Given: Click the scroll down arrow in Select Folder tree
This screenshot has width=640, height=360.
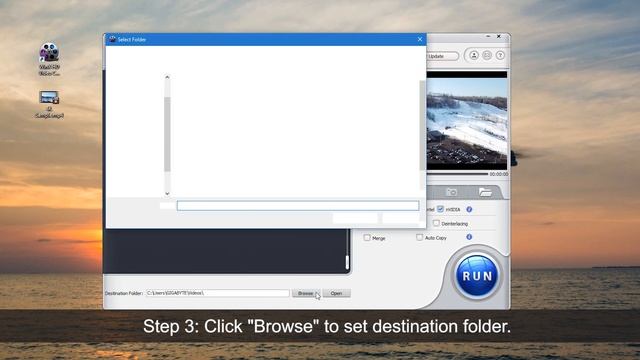Looking at the screenshot, I should (x=167, y=193).
